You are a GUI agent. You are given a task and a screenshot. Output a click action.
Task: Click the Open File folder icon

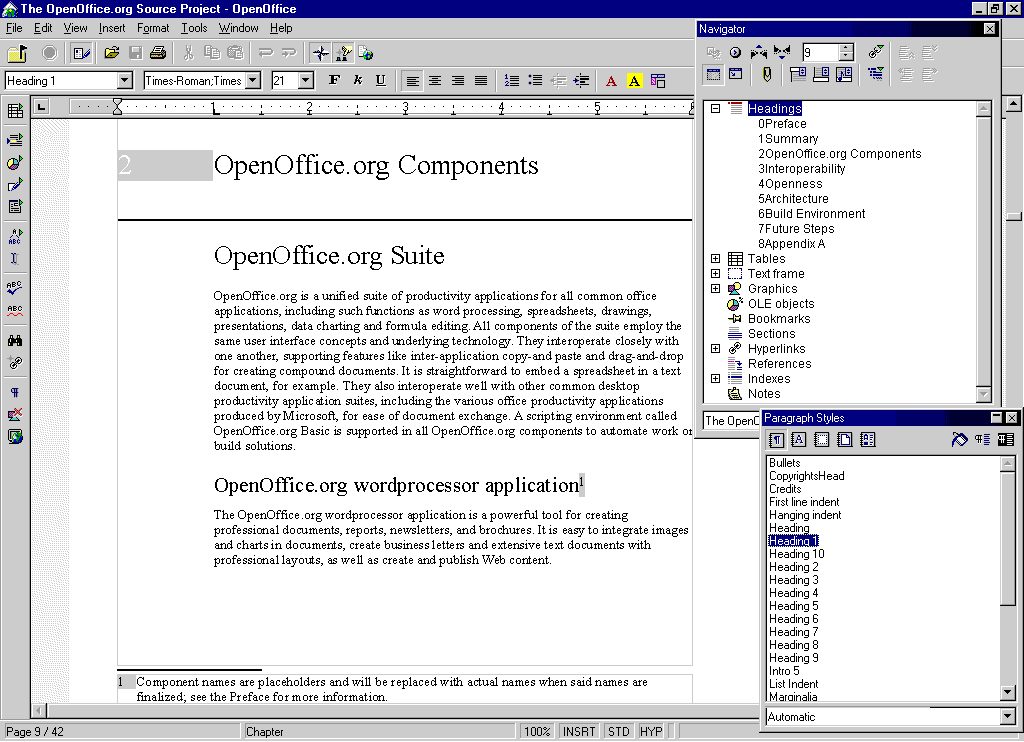tap(112, 53)
